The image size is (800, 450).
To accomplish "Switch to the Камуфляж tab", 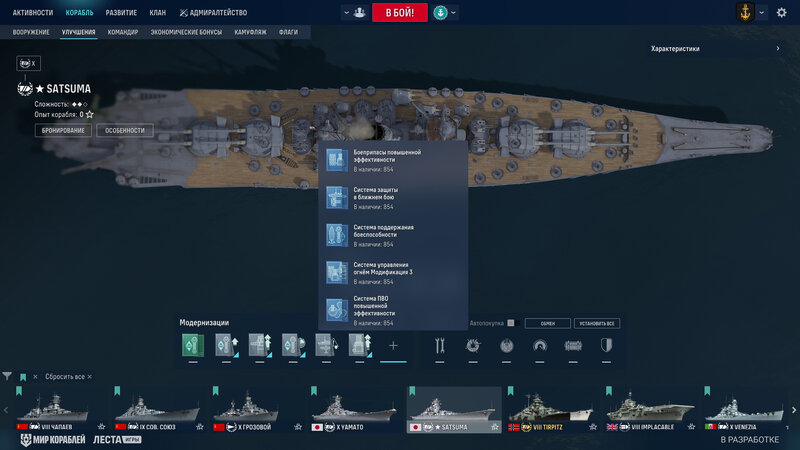I will pyautogui.click(x=251, y=32).
